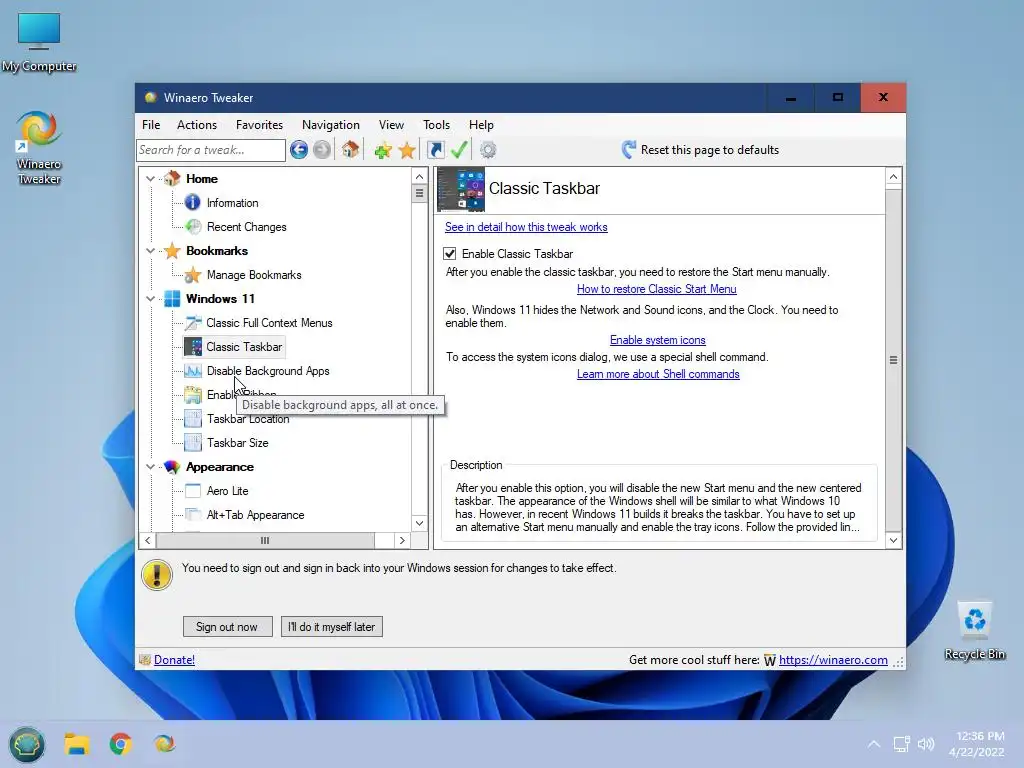Open Alt+Tab Appearance tweak

255,515
